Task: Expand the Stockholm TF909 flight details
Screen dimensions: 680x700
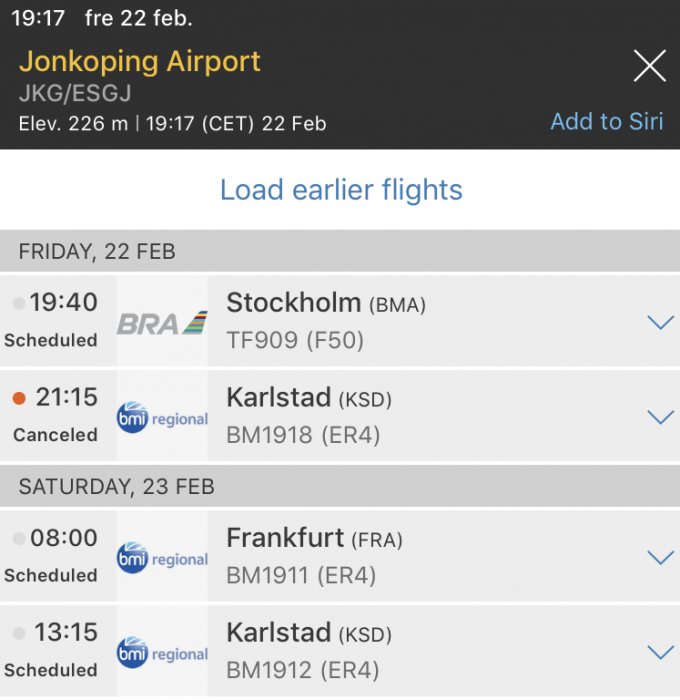Action: click(660, 322)
